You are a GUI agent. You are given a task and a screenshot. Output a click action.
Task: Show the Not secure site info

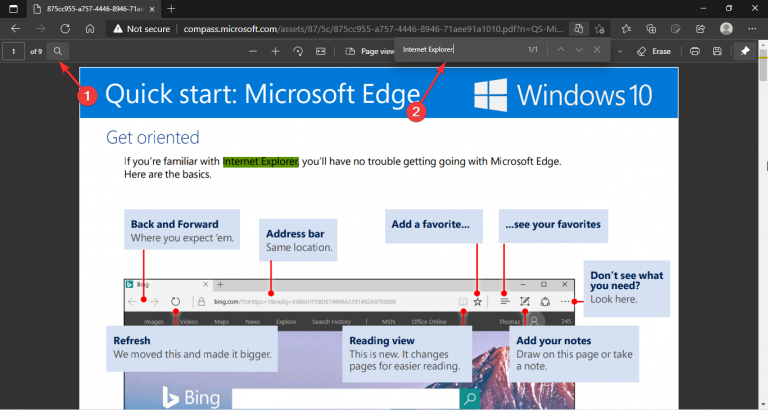[141, 29]
